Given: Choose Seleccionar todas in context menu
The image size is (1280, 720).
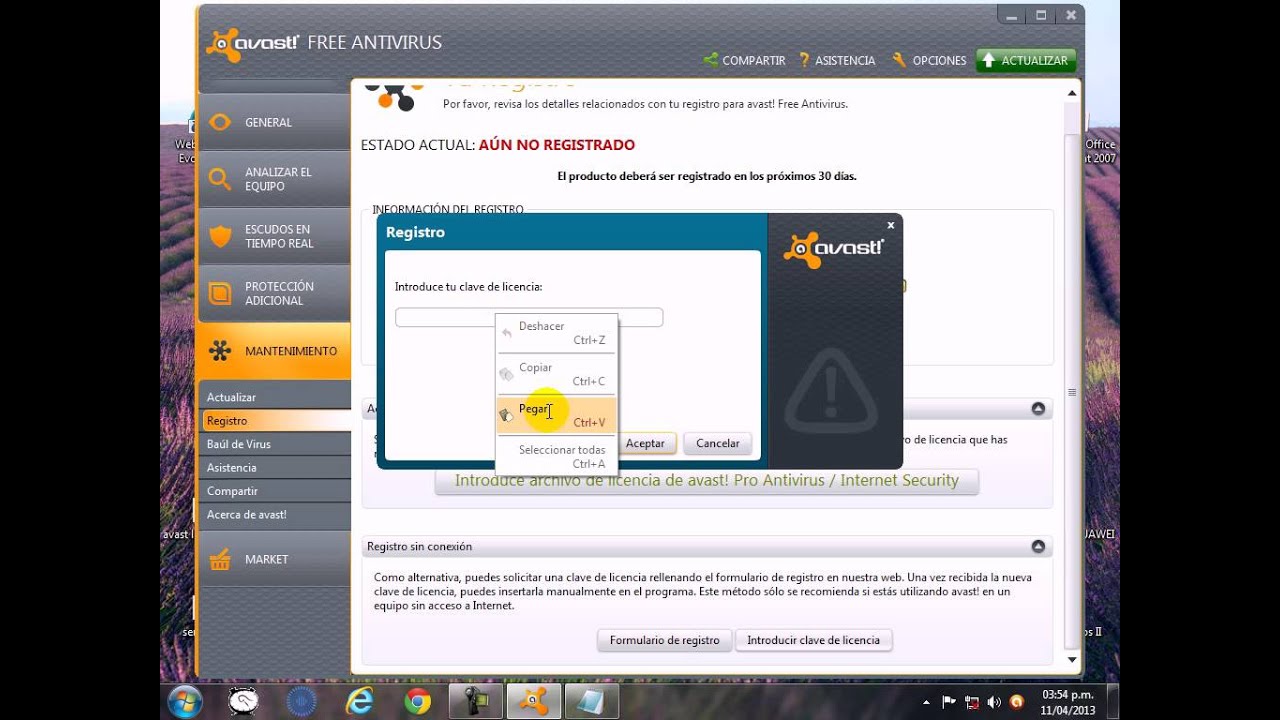Looking at the screenshot, I should pos(556,456).
